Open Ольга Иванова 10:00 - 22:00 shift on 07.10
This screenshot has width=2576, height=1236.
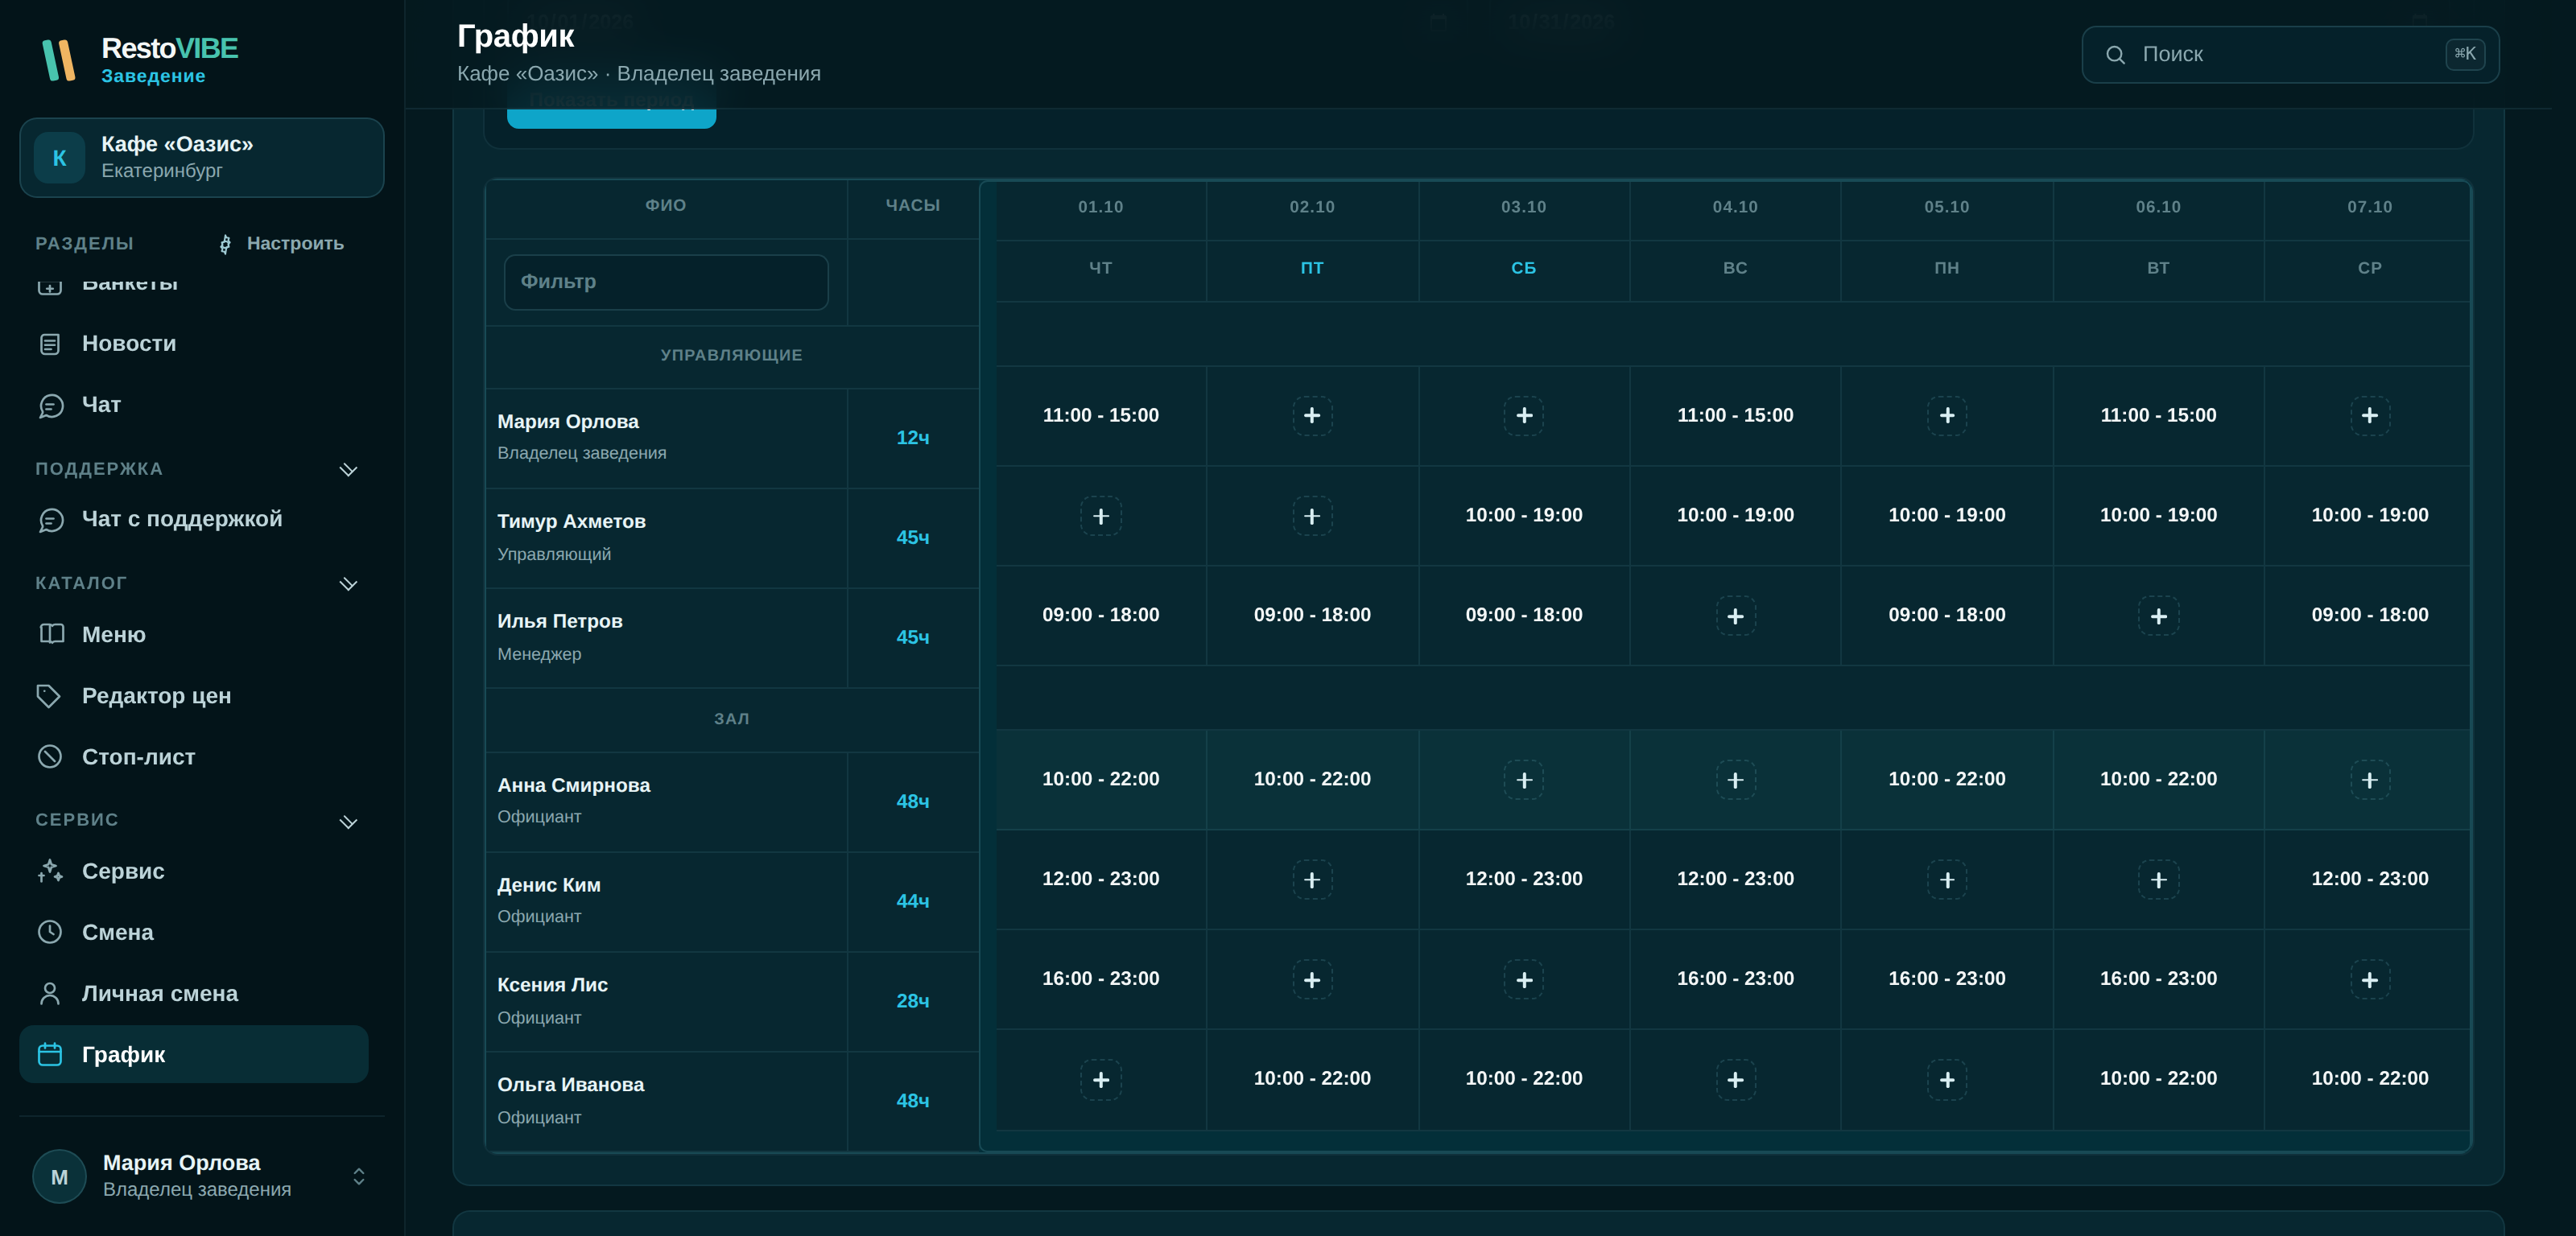(x=2370, y=1079)
